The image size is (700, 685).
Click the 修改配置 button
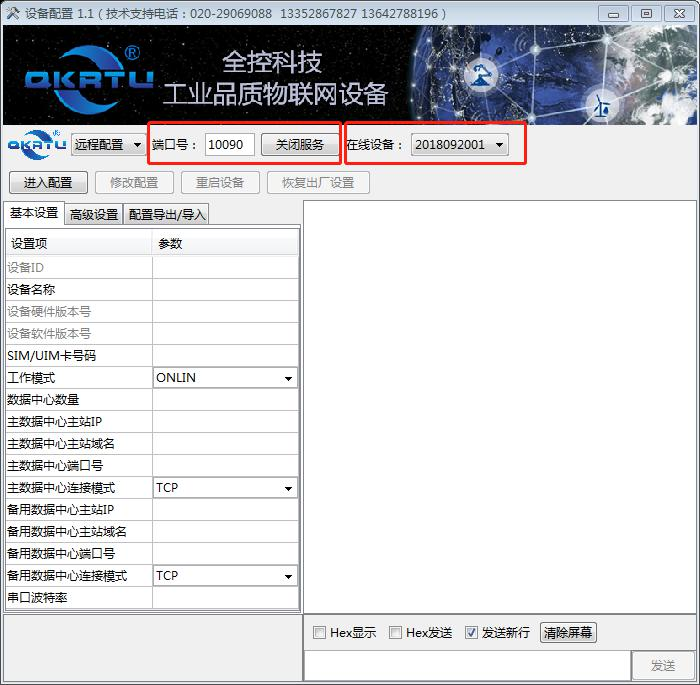tap(134, 183)
